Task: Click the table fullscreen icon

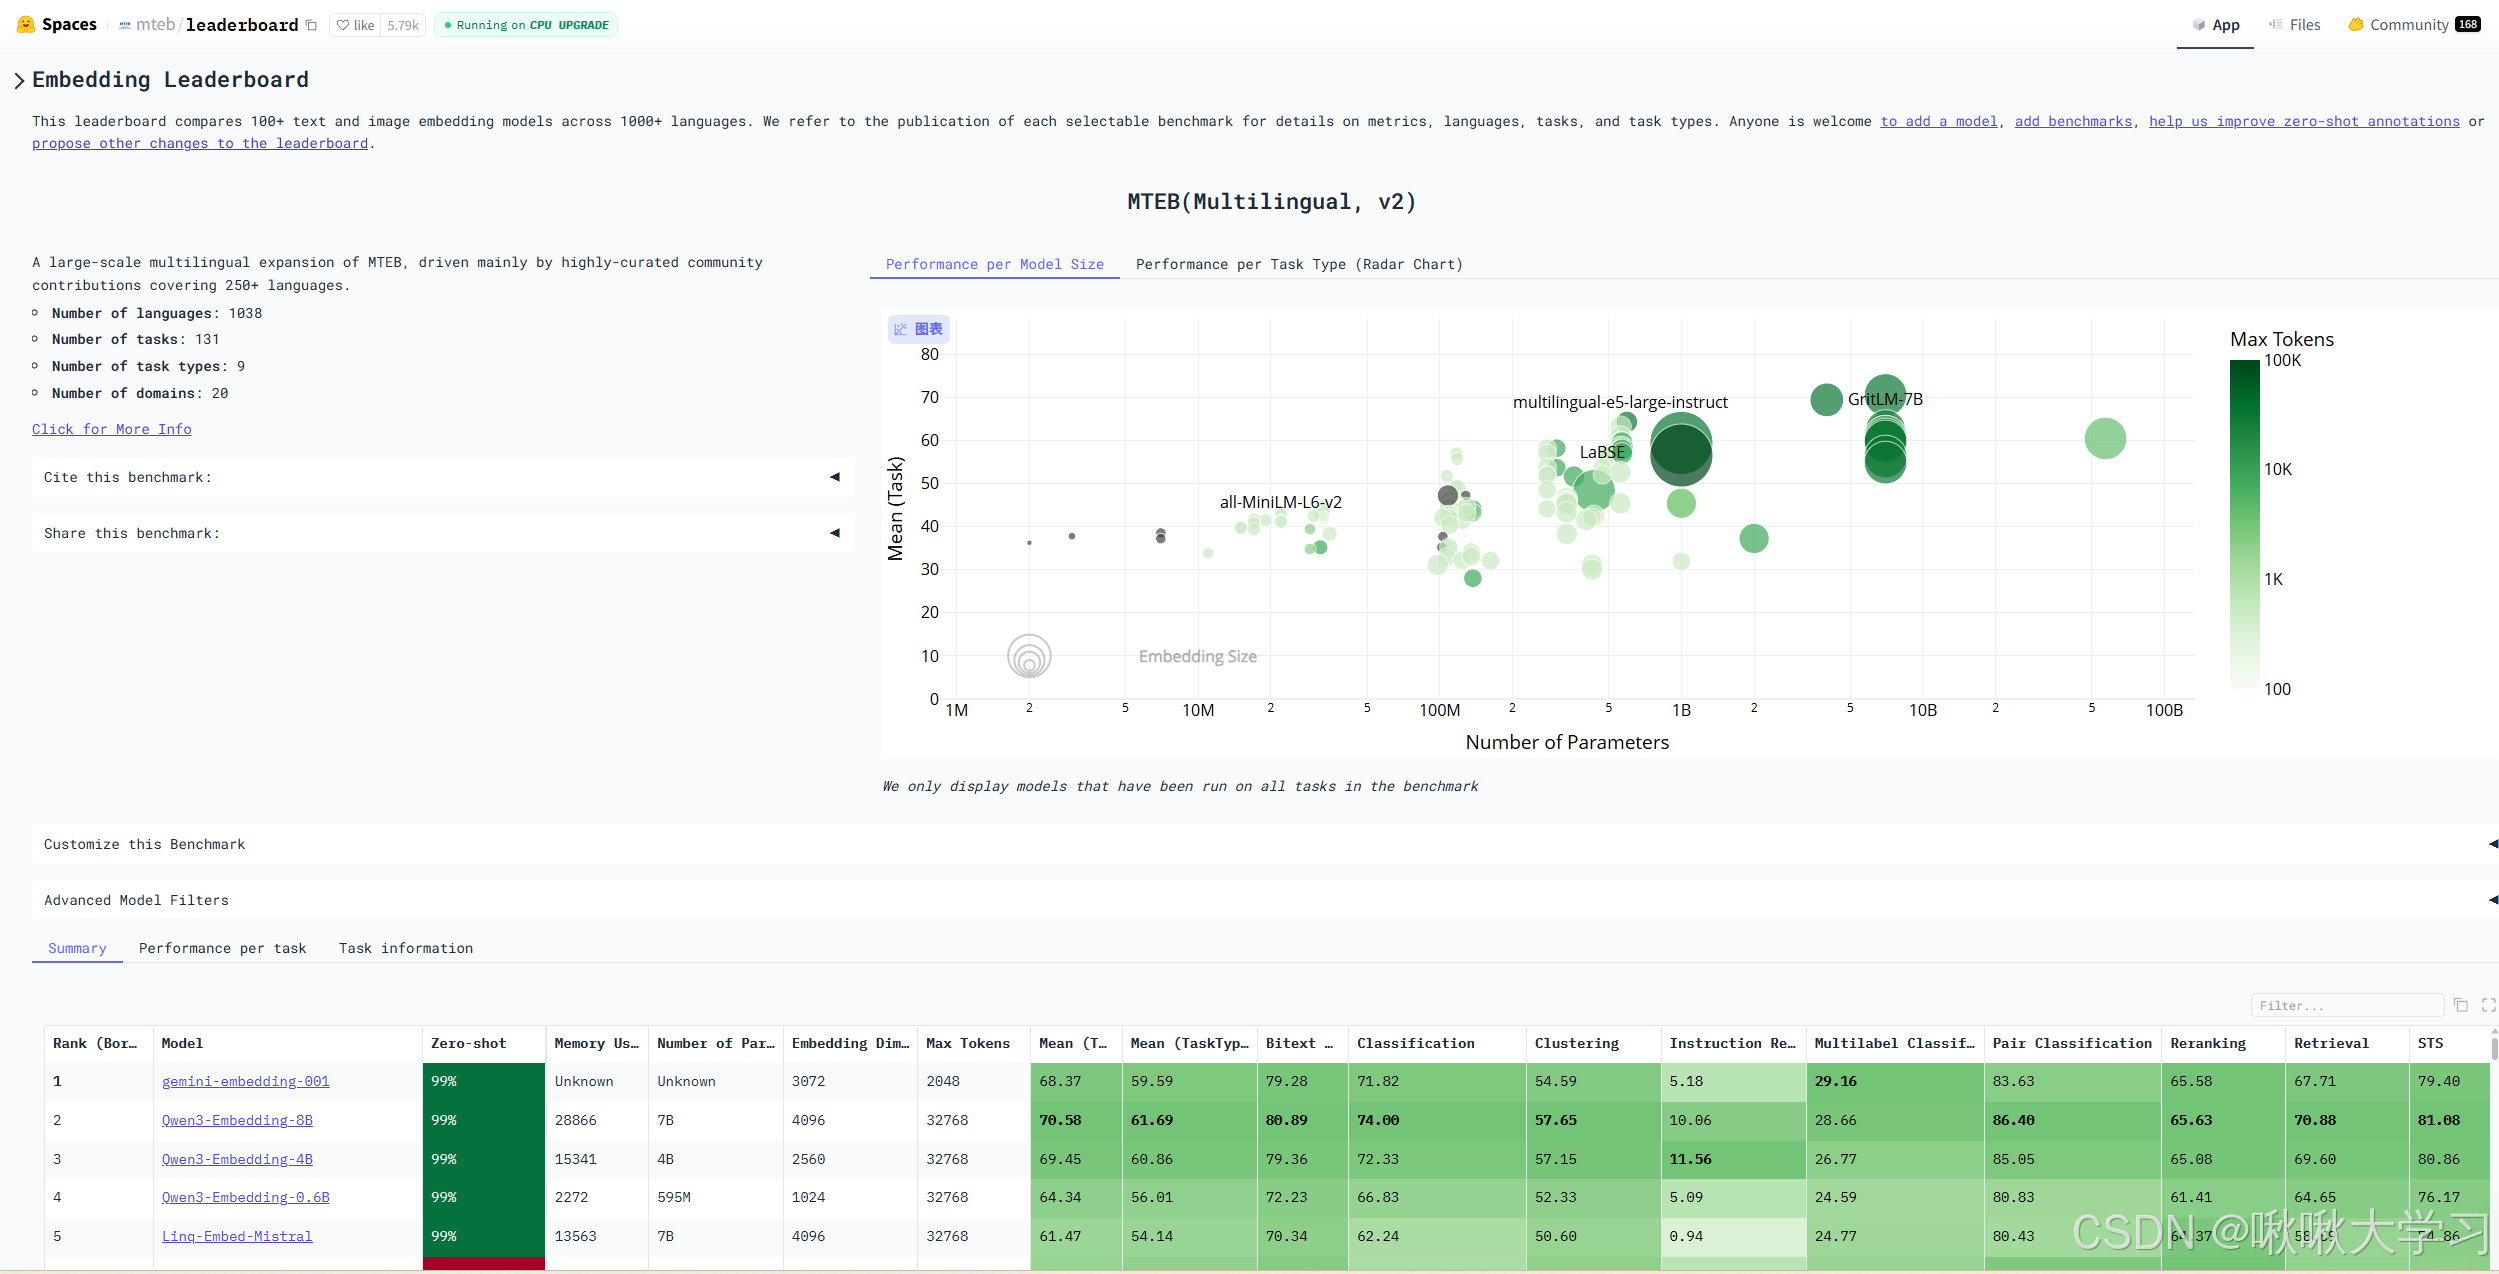Action: pyautogui.click(x=2488, y=1005)
